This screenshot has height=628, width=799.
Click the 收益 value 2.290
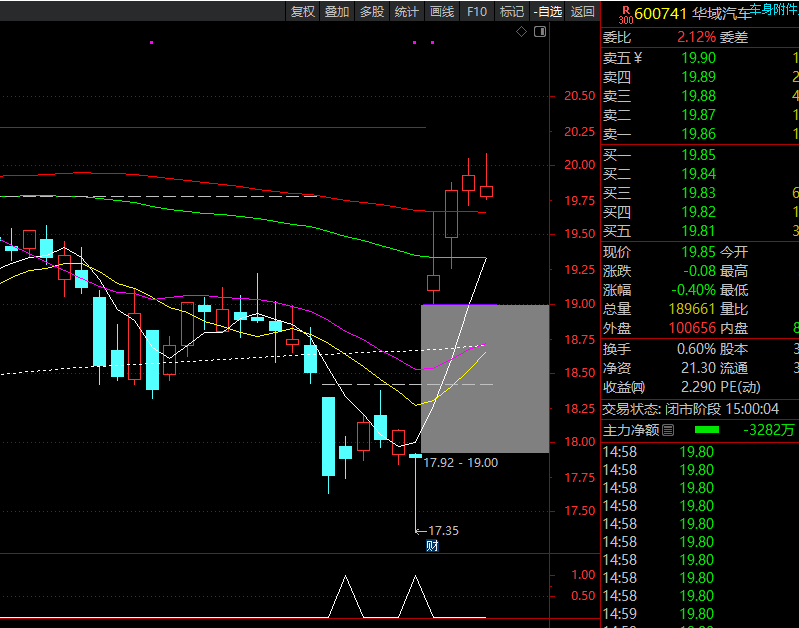pyautogui.click(x=699, y=387)
